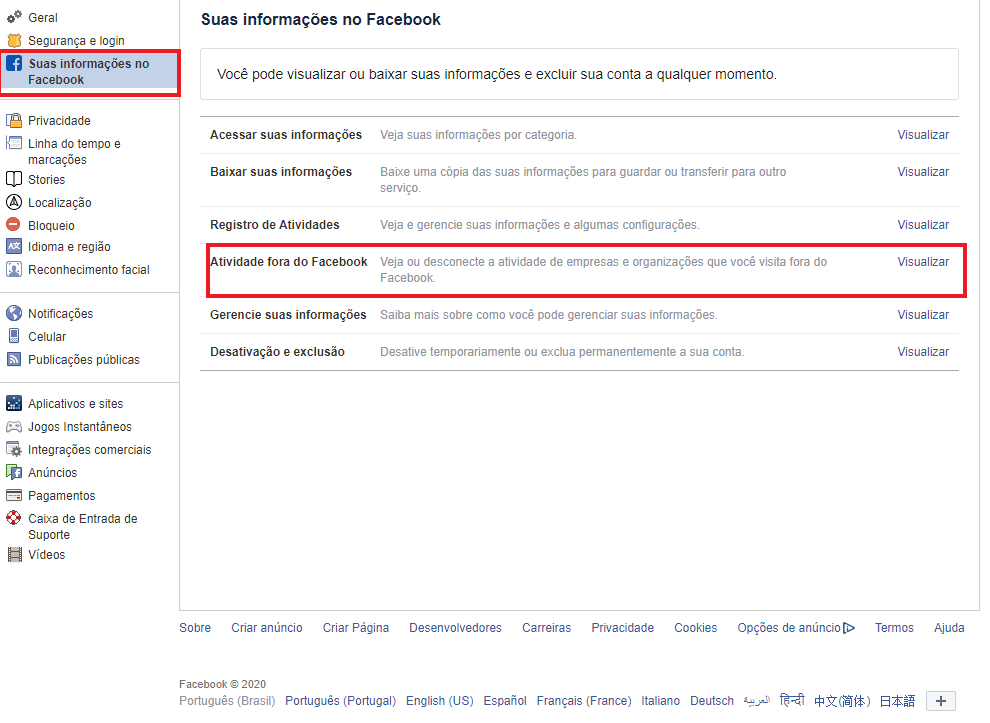Open the Cookies footer link

coord(695,628)
